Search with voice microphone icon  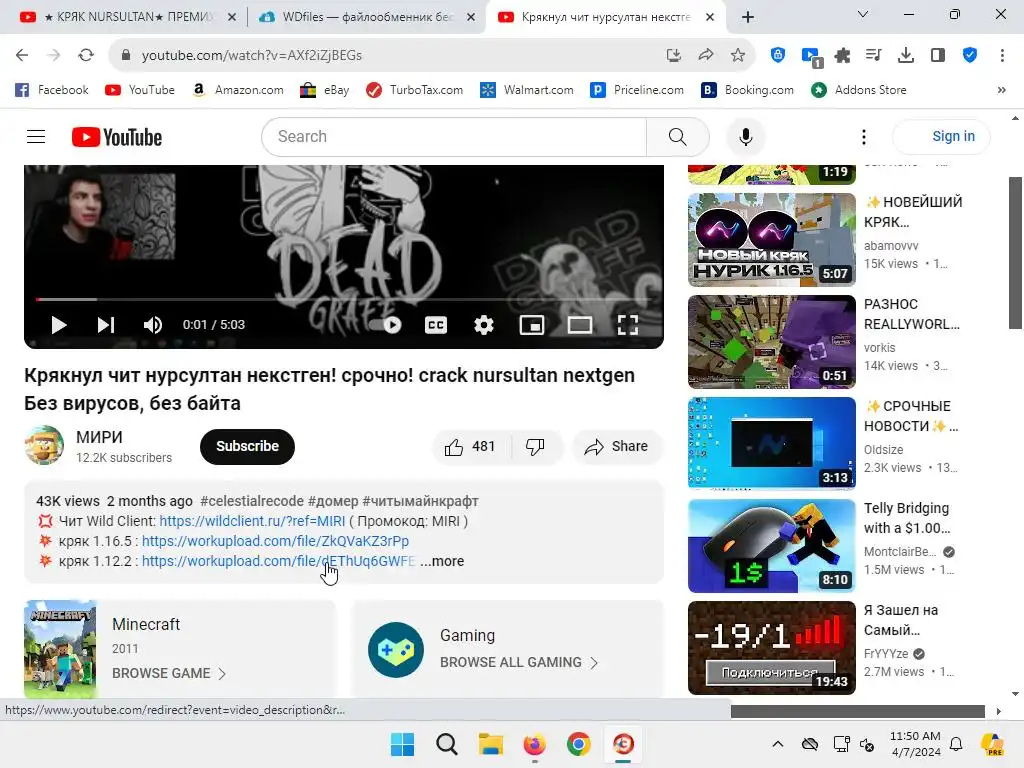746,136
